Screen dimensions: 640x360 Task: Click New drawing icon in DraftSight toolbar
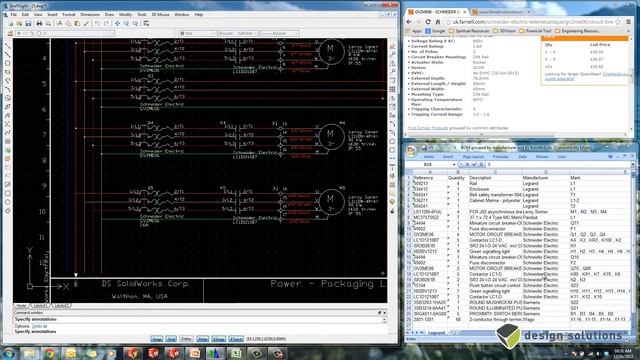(10, 24)
